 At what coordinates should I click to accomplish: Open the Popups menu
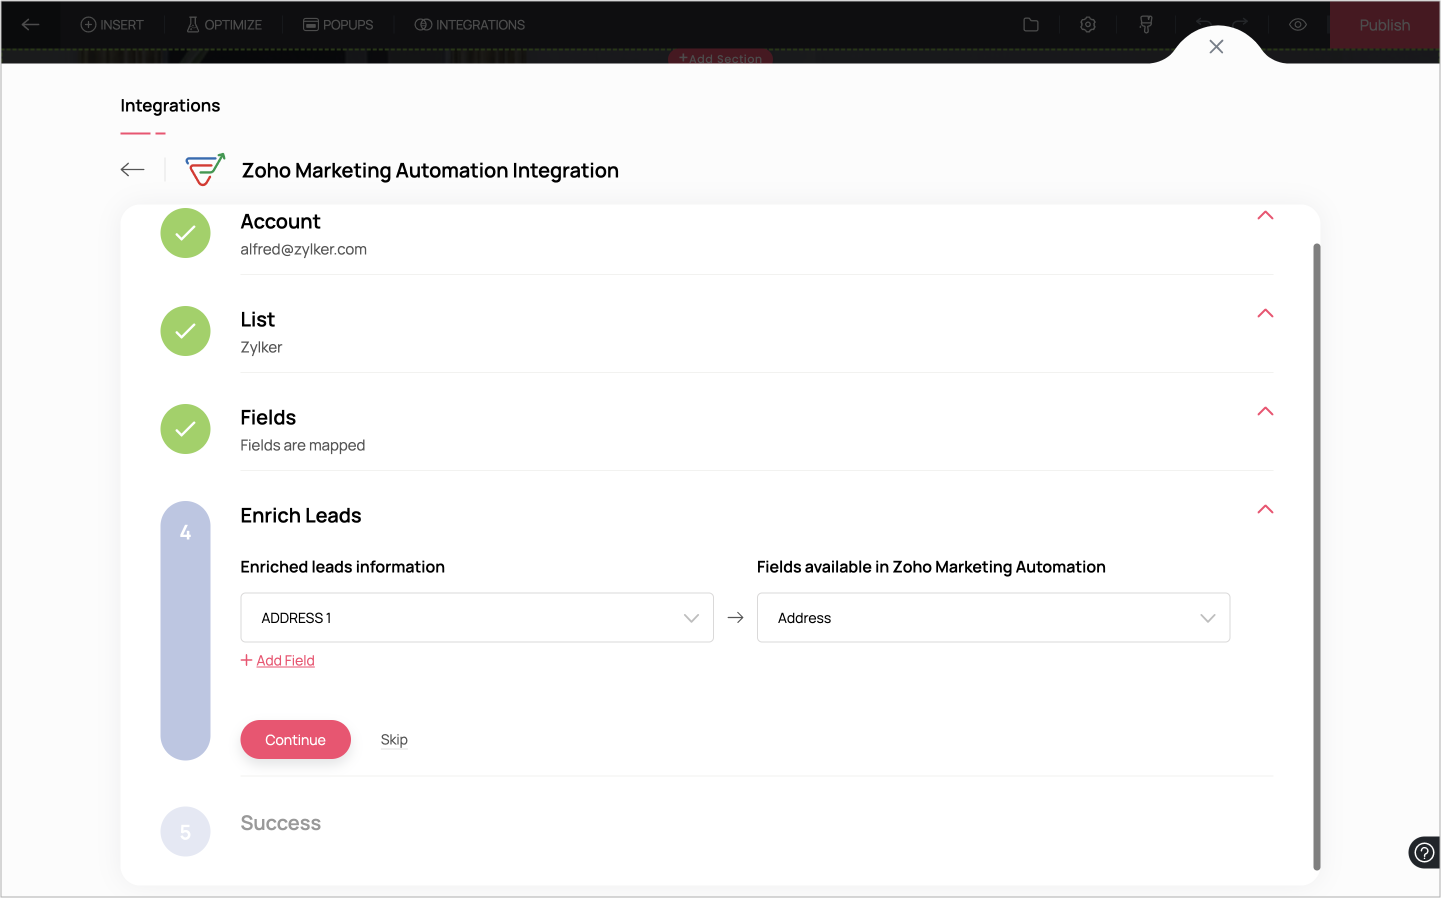(x=338, y=25)
